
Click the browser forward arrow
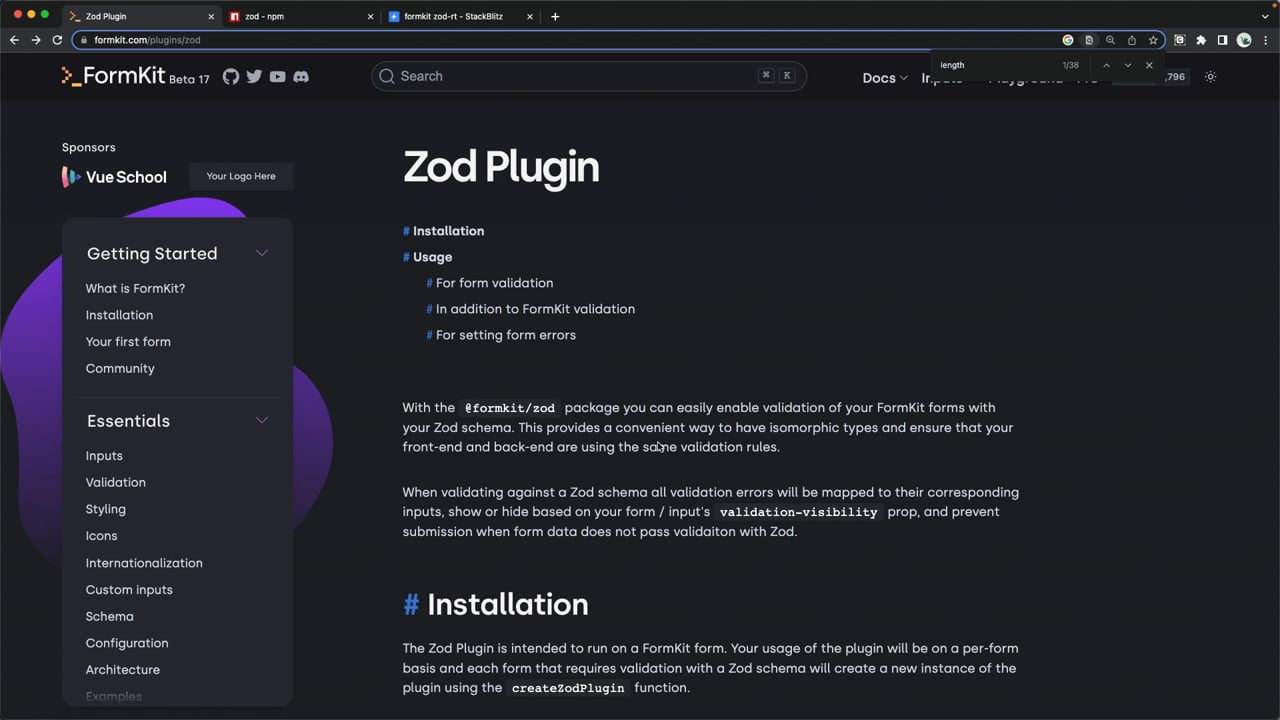(x=36, y=40)
